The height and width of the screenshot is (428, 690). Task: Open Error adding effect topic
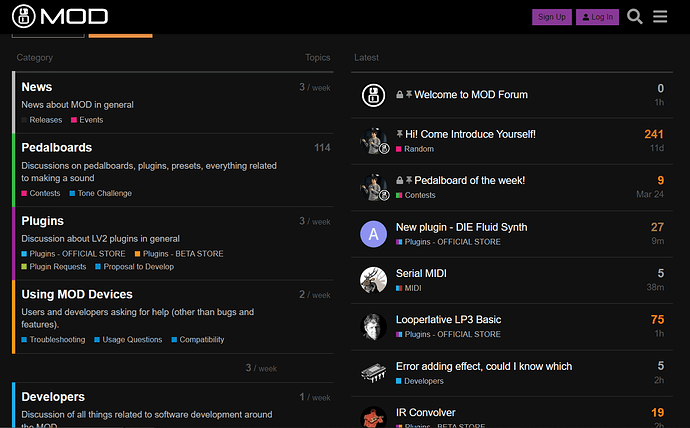pos(484,366)
